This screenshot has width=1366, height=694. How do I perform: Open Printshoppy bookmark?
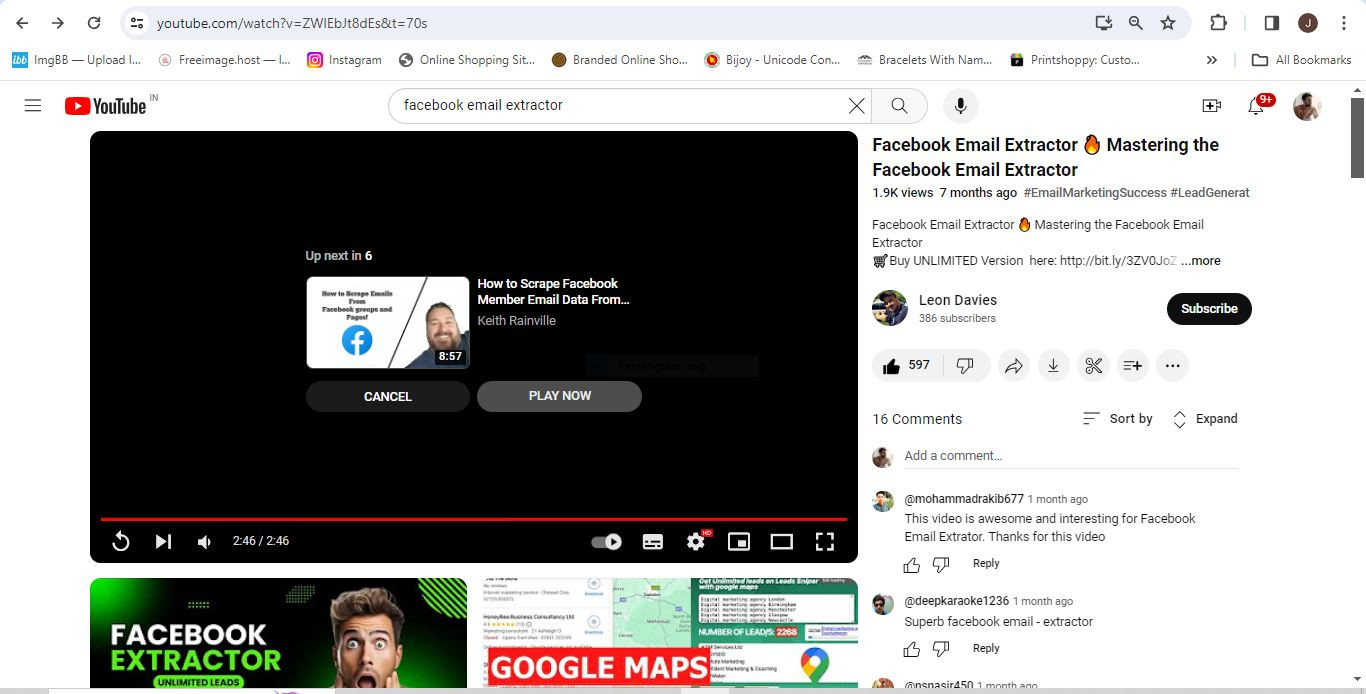(1075, 60)
